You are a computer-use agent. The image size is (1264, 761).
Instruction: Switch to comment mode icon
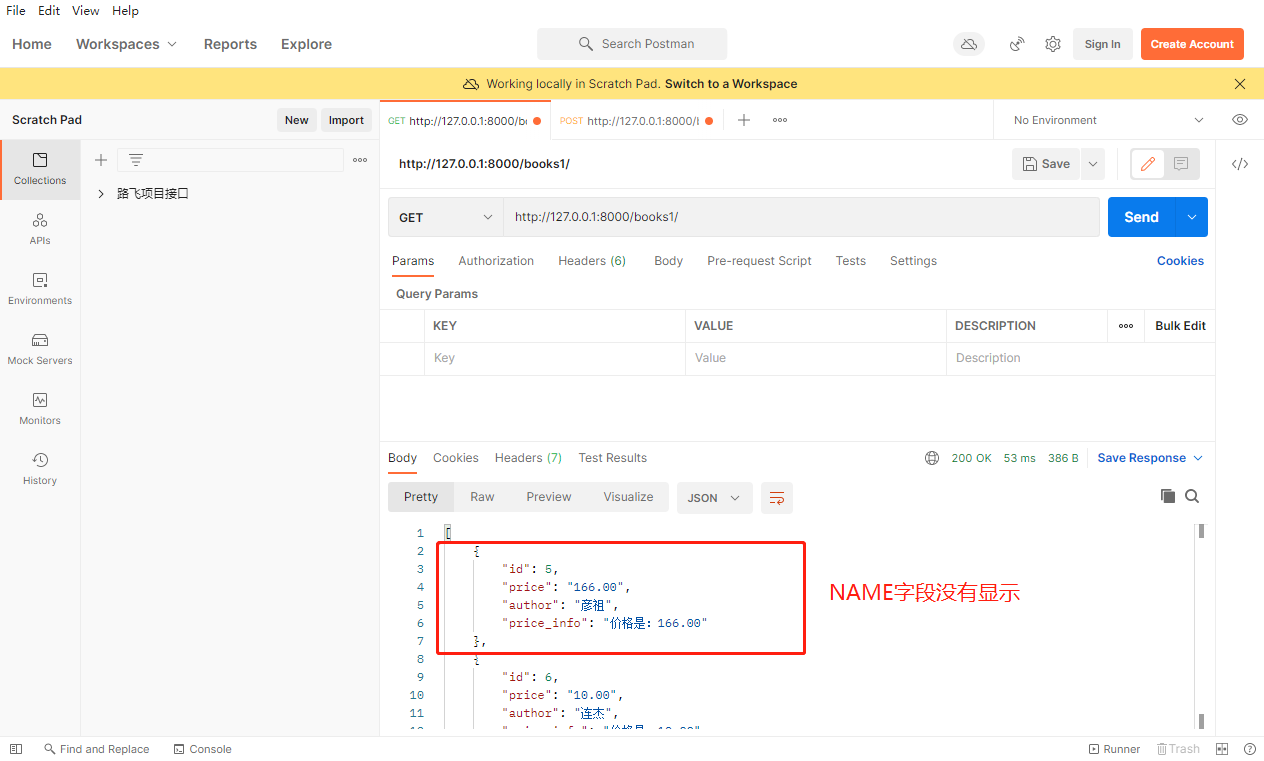pos(1181,164)
